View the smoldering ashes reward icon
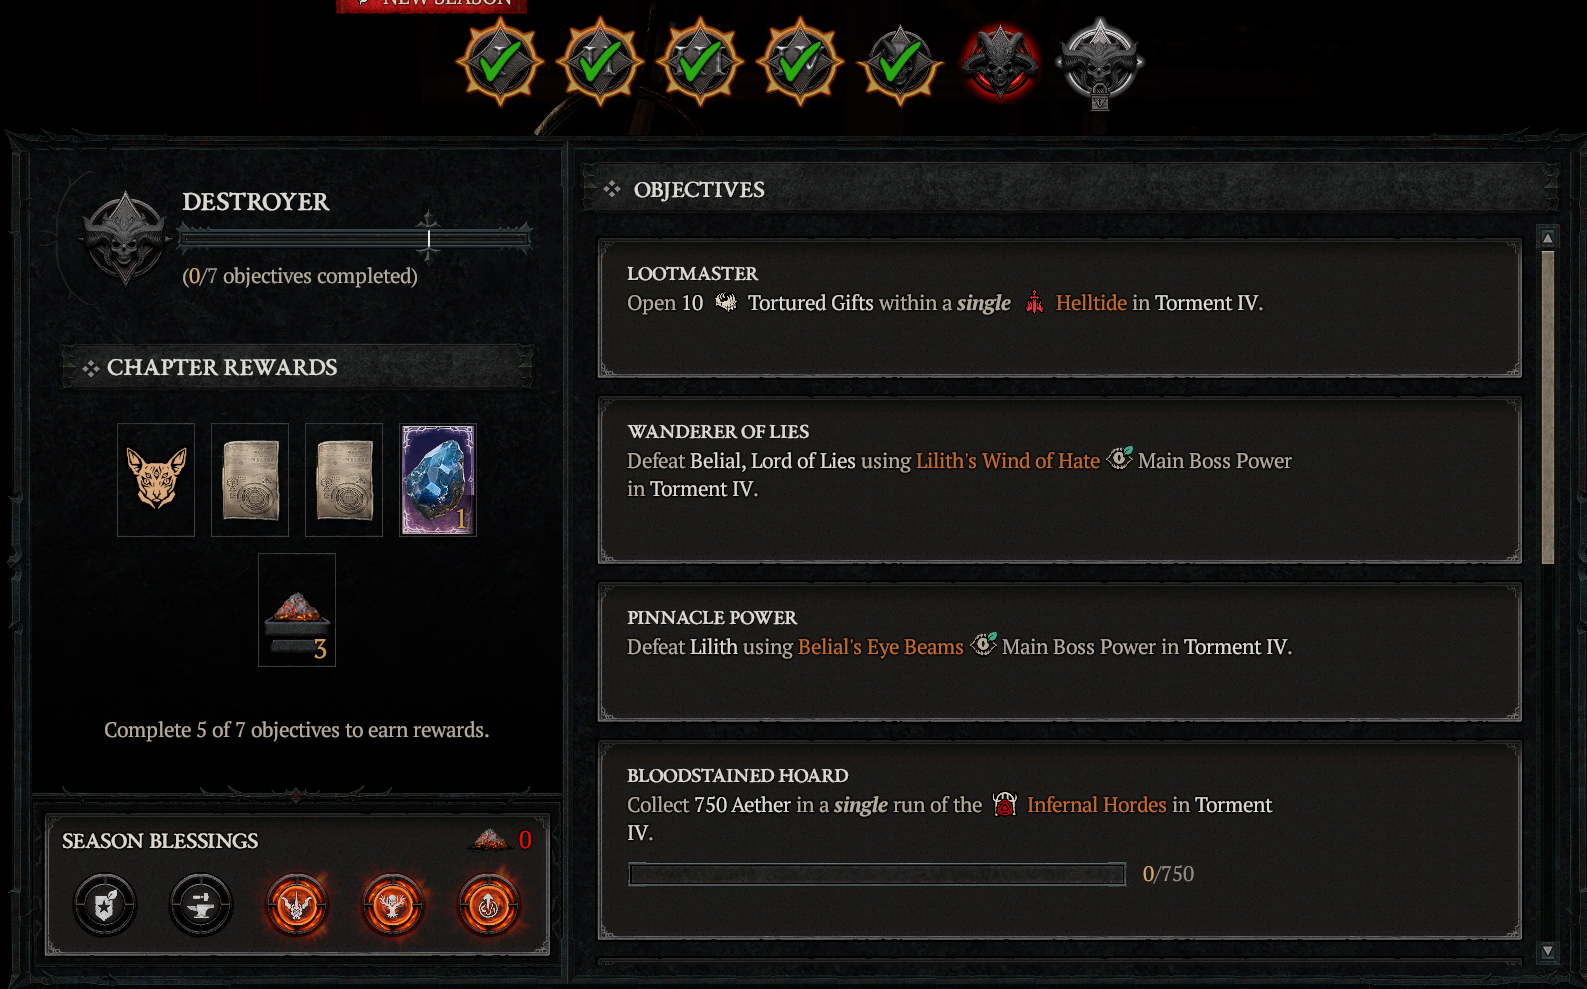This screenshot has width=1587, height=989. [x=297, y=610]
